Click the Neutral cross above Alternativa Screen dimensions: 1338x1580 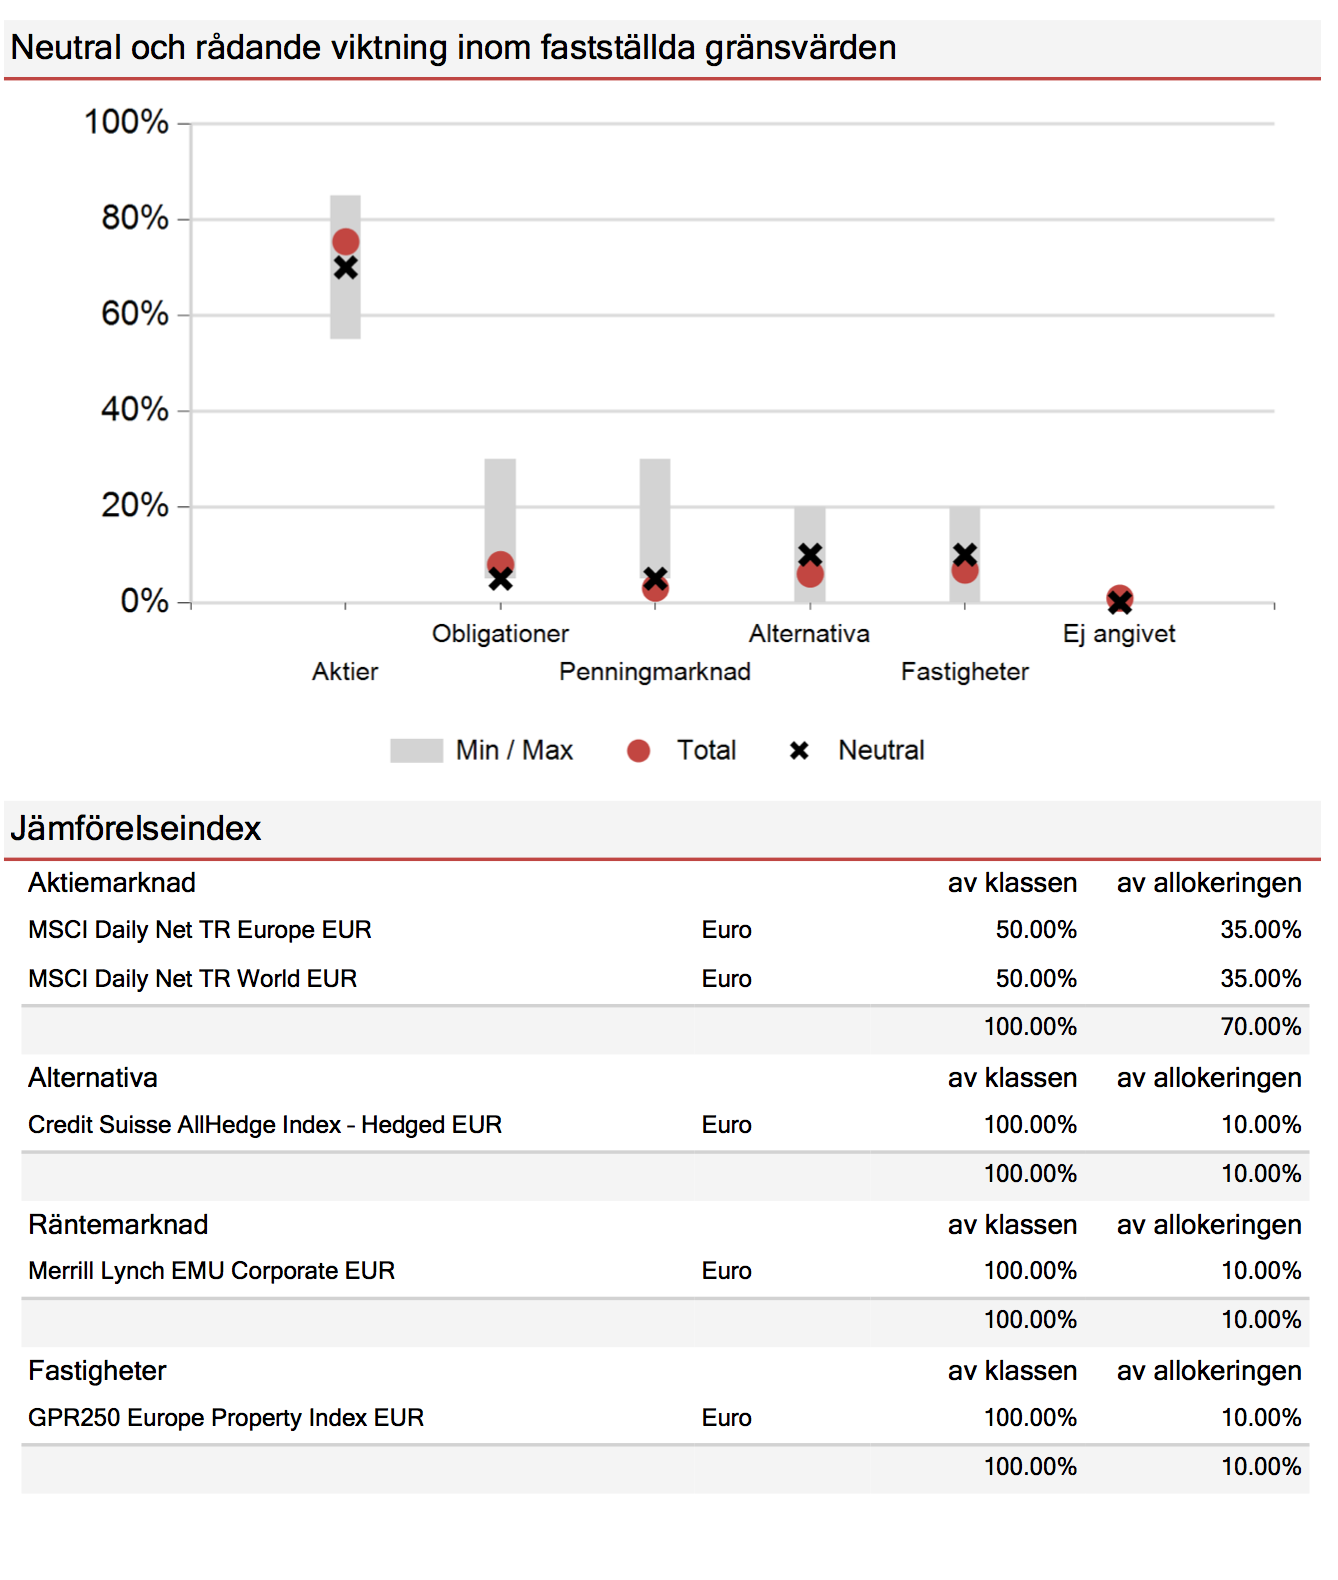(810, 555)
